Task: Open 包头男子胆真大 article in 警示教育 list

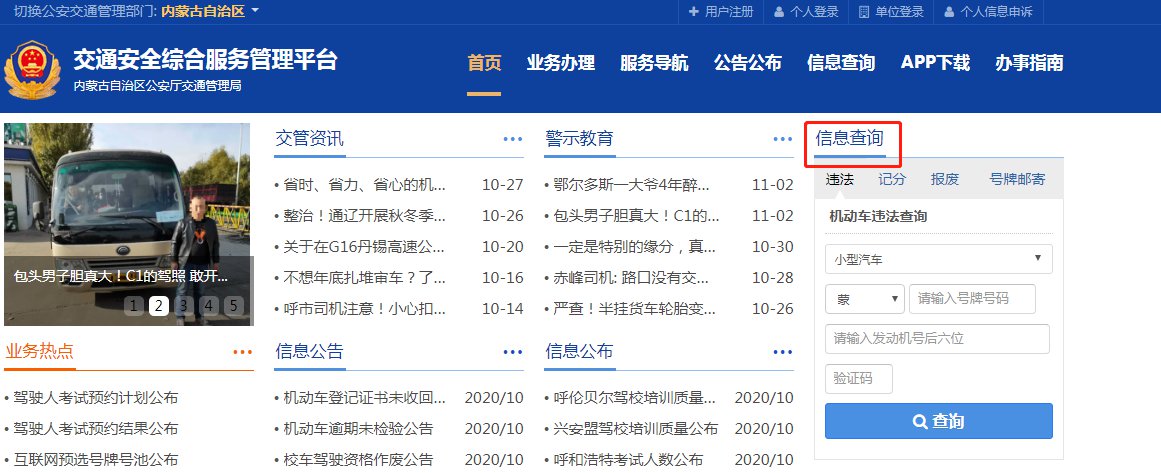Action: click(x=637, y=216)
